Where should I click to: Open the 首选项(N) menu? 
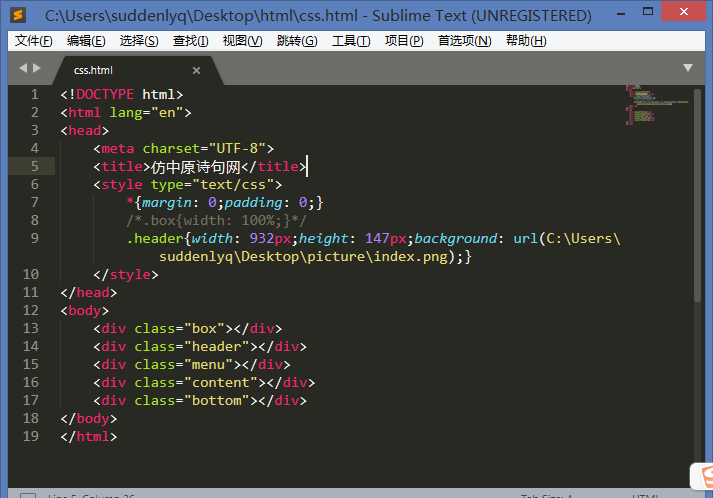pos(464,41)
